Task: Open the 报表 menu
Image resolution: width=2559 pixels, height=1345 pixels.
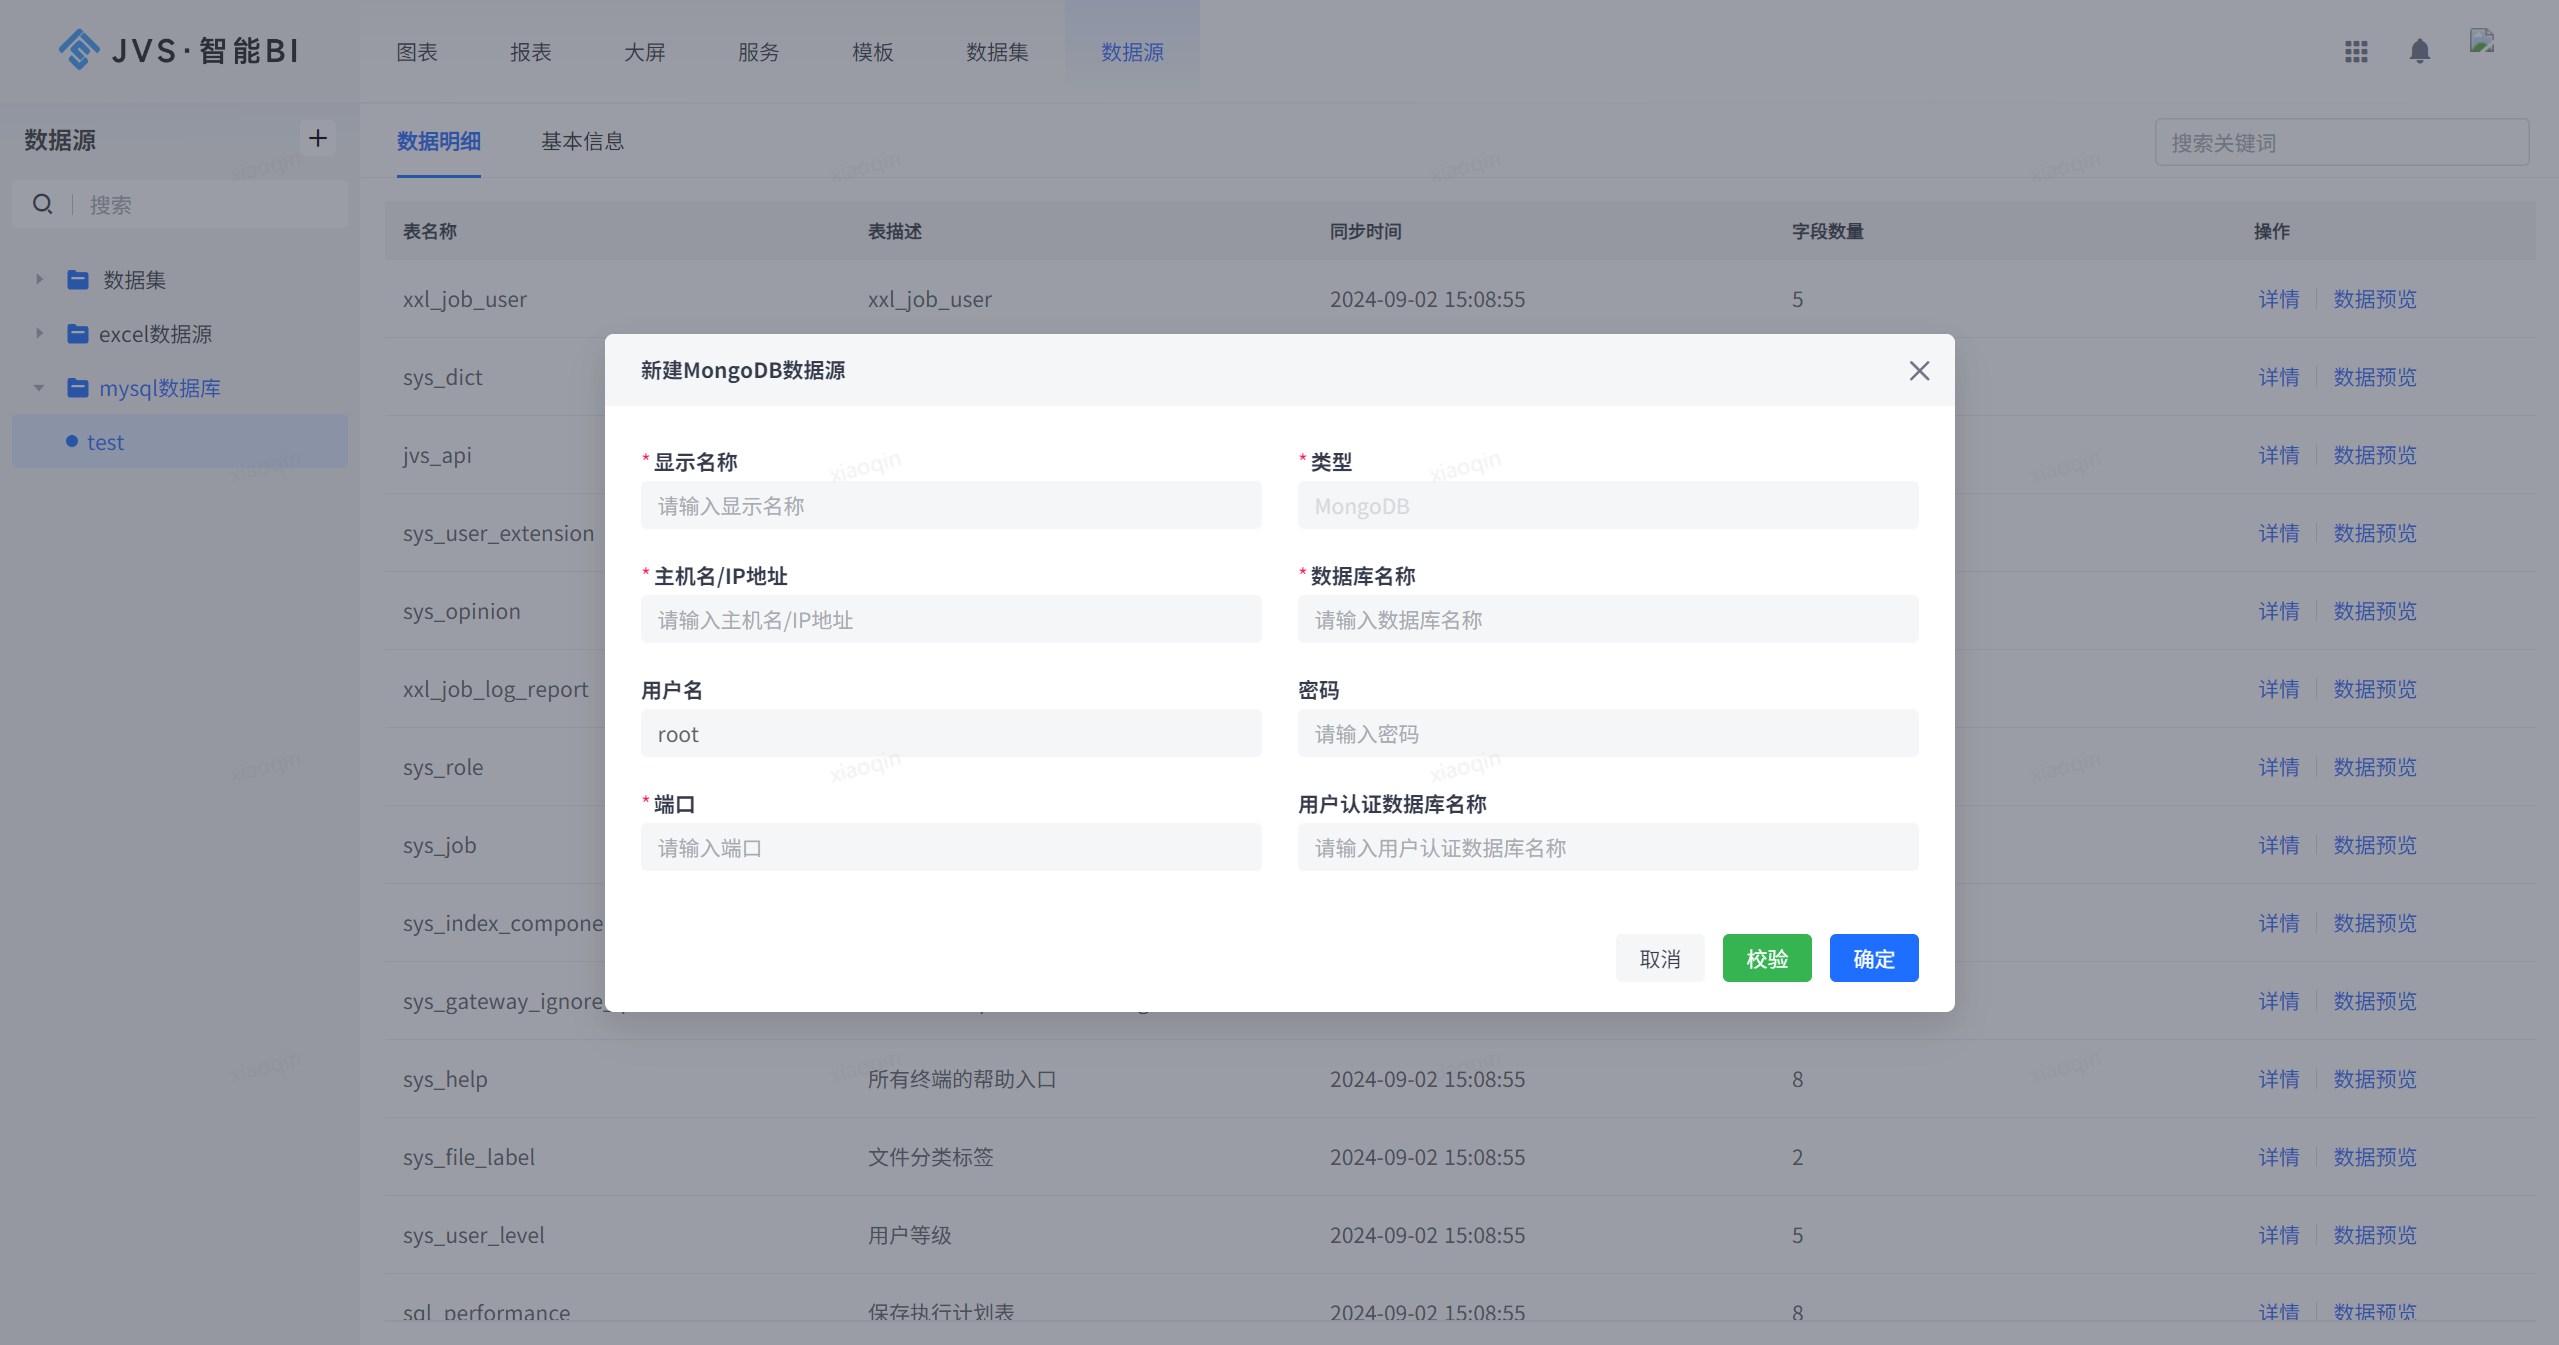Action: 531,52
